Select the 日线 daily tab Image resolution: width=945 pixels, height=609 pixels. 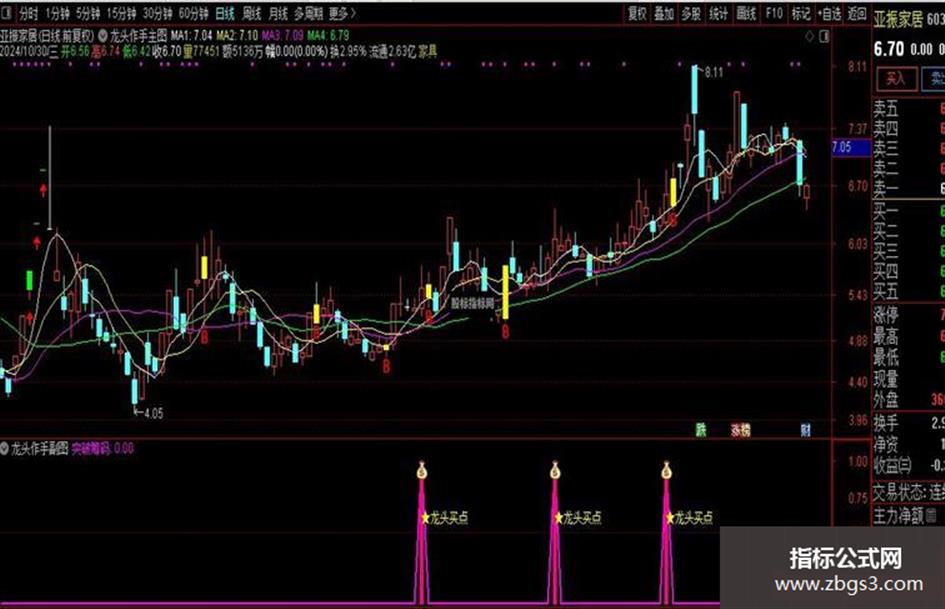click(x=224, y=13)
